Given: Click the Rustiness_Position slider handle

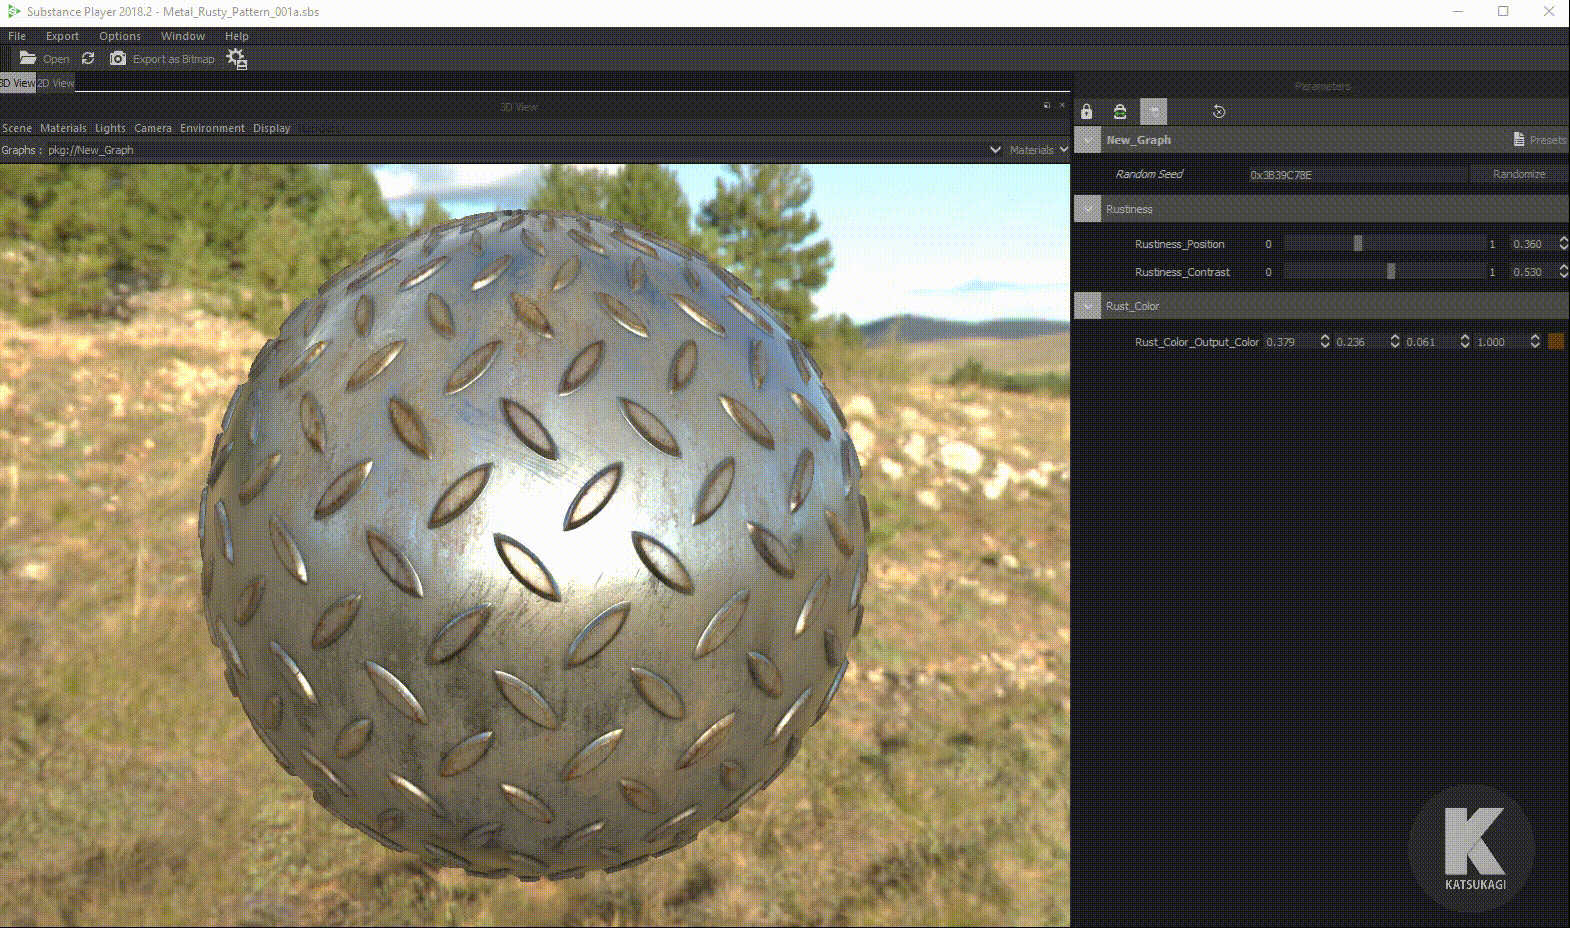Looking at the screenshot, I should 1358,243.
